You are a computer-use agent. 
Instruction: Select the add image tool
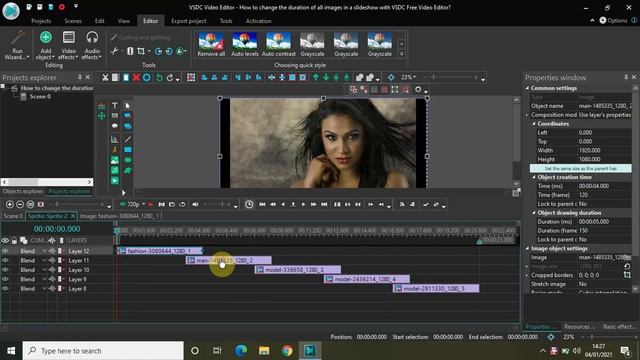click(115, 160)
